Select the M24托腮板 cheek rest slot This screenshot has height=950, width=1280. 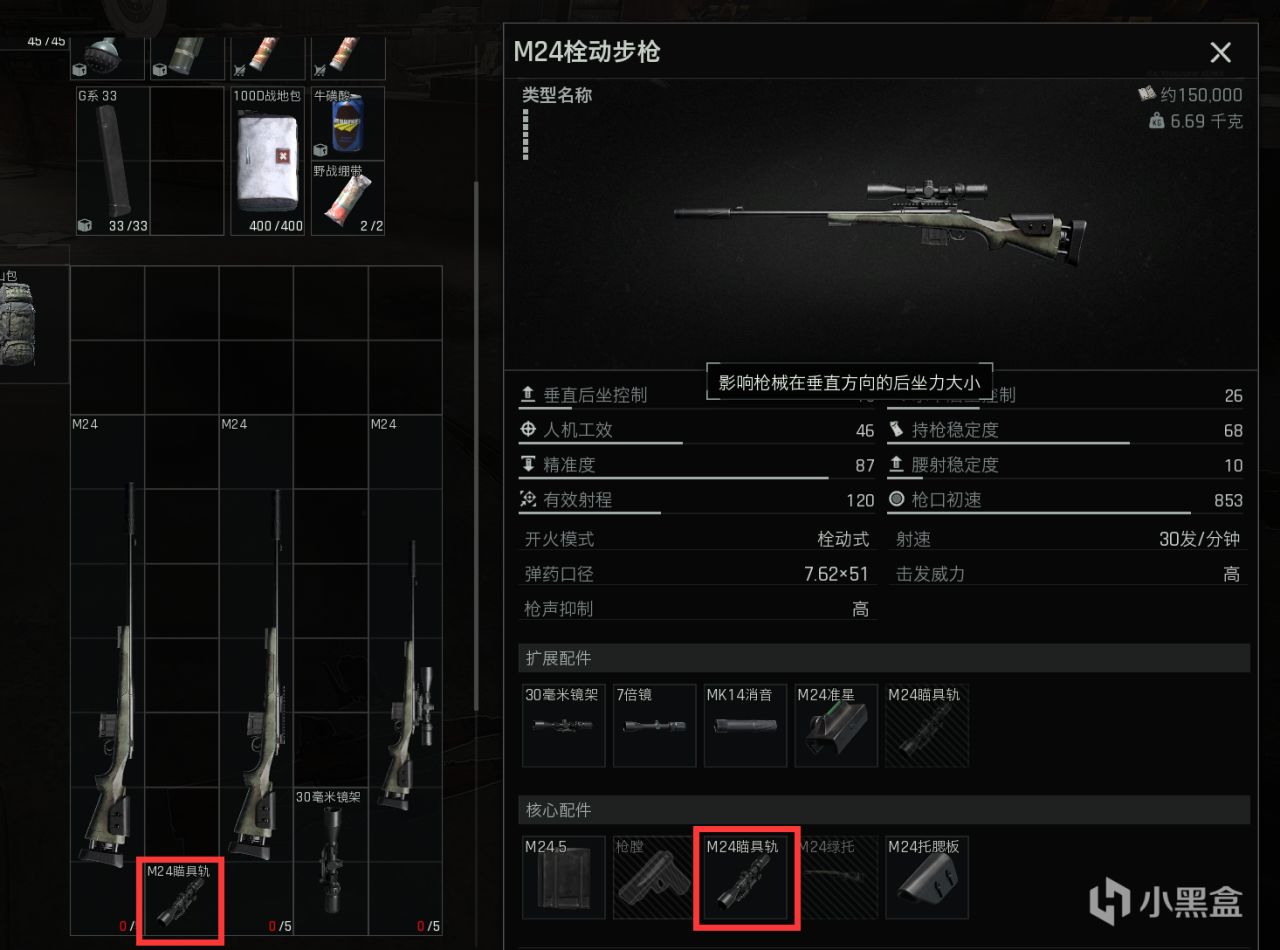pos(927,877)
